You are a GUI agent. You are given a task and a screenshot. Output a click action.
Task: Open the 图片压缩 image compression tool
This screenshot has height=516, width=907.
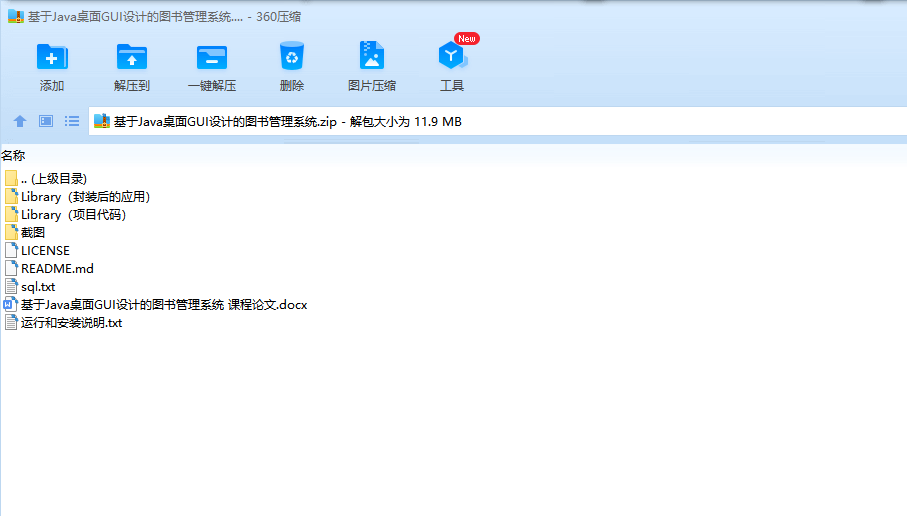[371, 56]
